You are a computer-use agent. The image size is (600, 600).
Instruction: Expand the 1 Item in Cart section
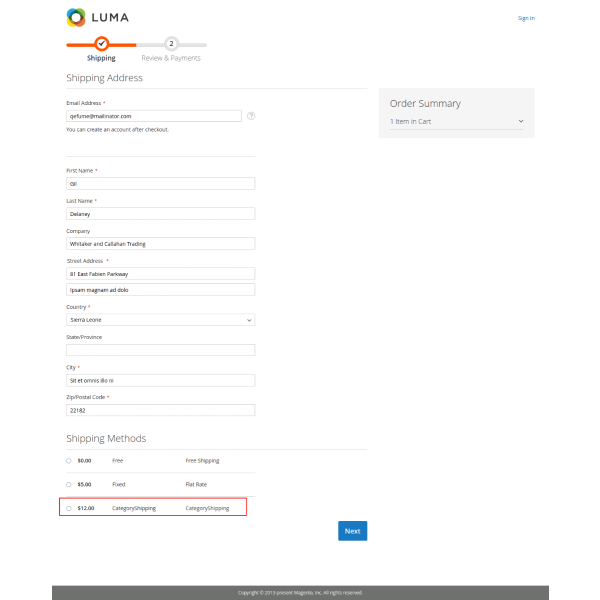tap(456, 121)
